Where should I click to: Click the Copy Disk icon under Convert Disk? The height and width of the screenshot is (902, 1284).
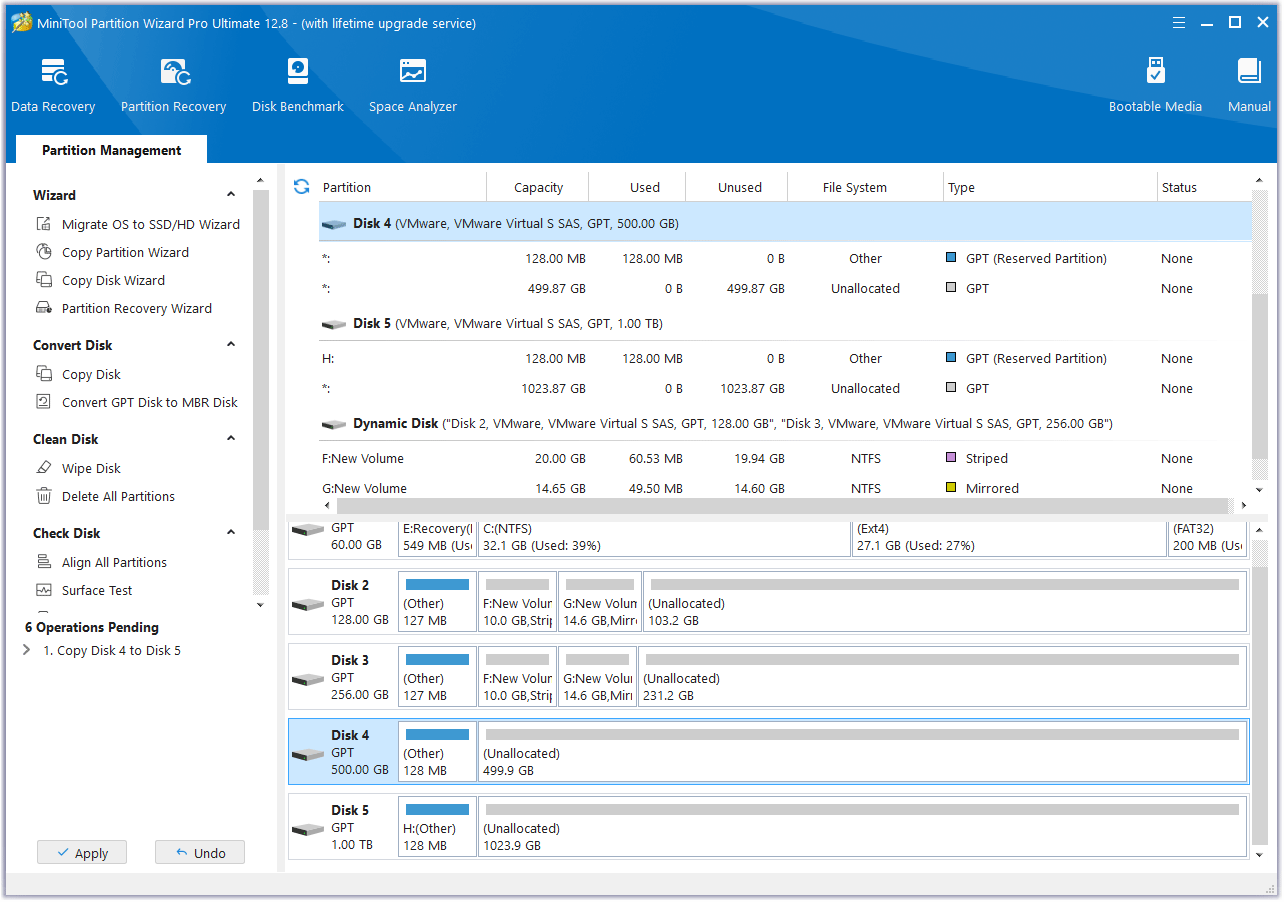click(44, 374)
